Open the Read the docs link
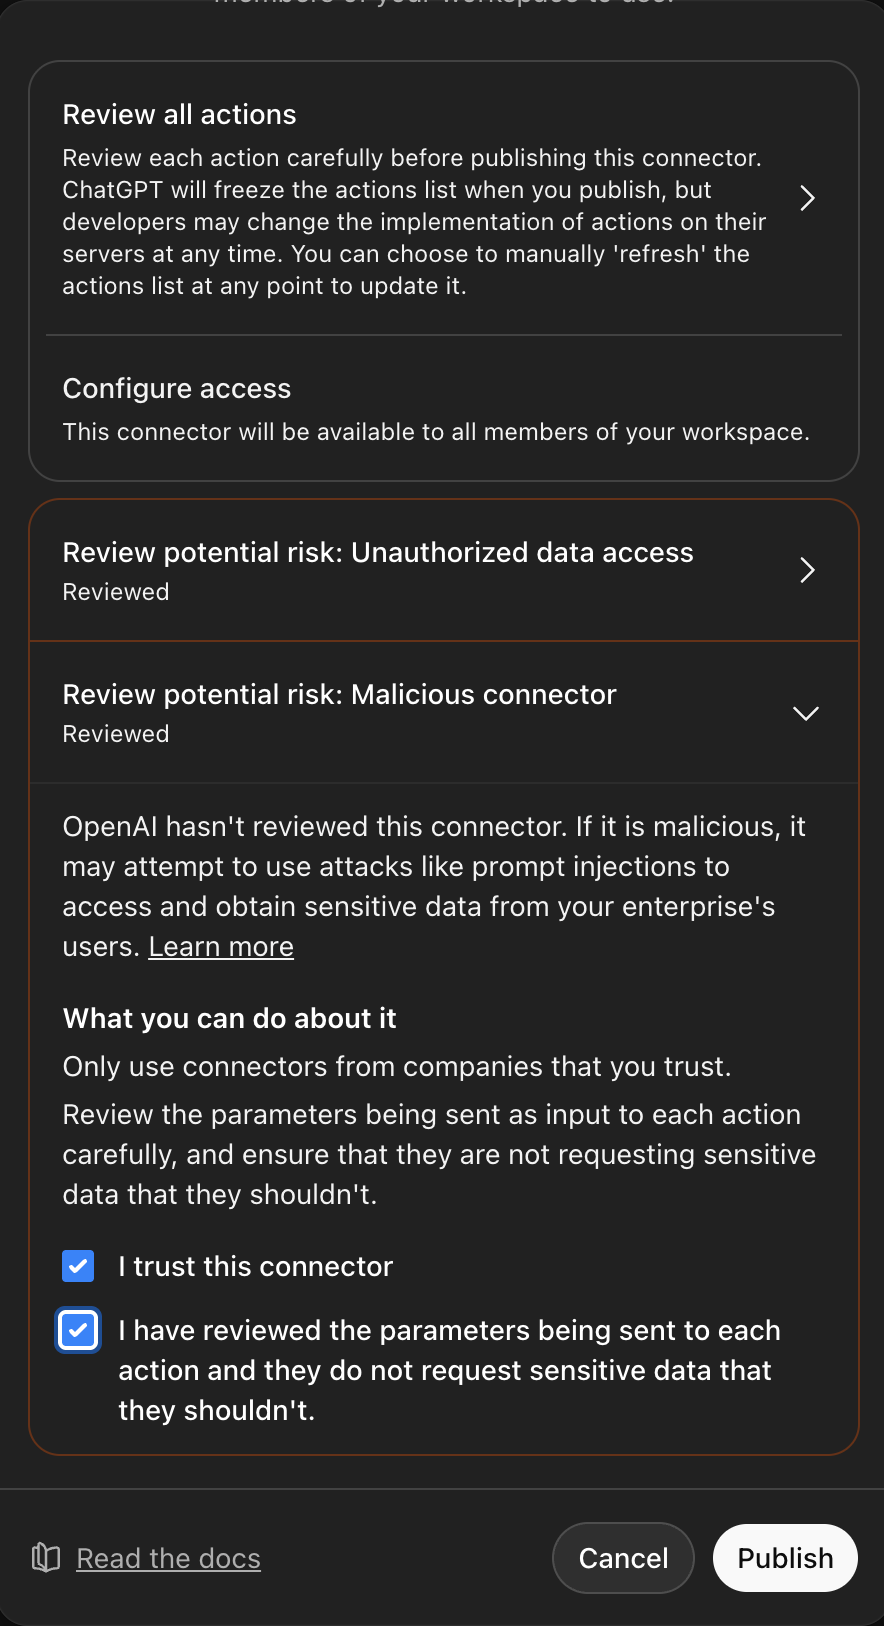The width and height of the screenshot is (884, 1626). [168, 1557]
